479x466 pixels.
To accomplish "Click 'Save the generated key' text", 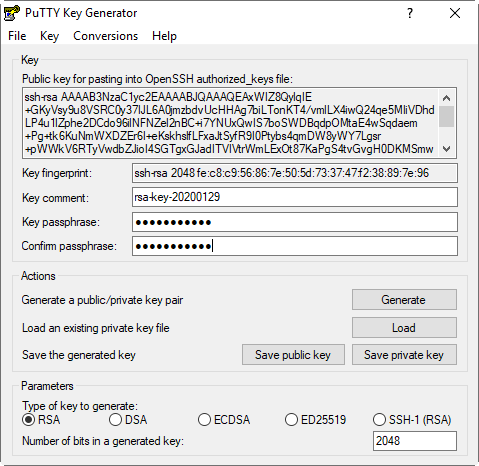I will click(x=79, y=355).
